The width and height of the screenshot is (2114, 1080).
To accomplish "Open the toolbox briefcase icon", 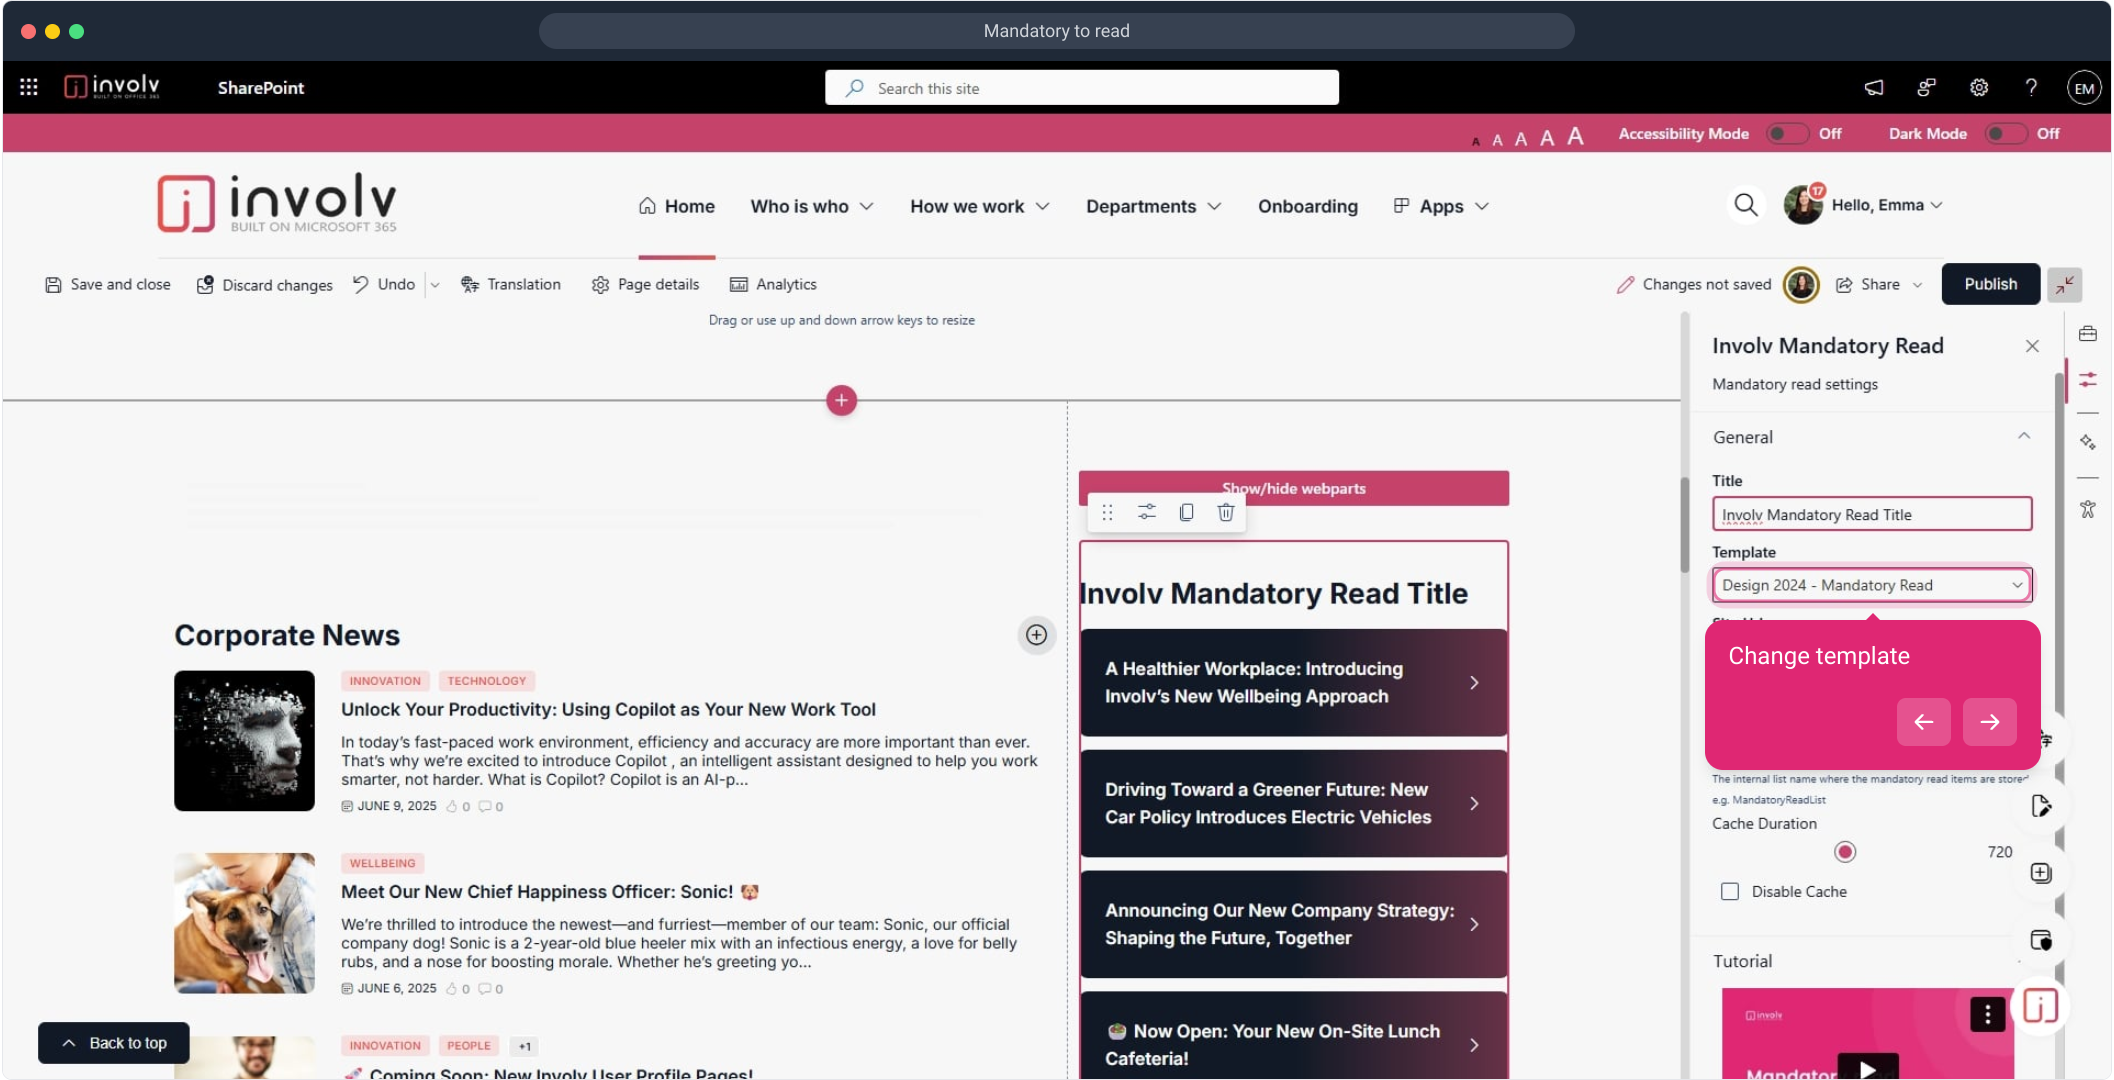I will tap(2088, 333).
